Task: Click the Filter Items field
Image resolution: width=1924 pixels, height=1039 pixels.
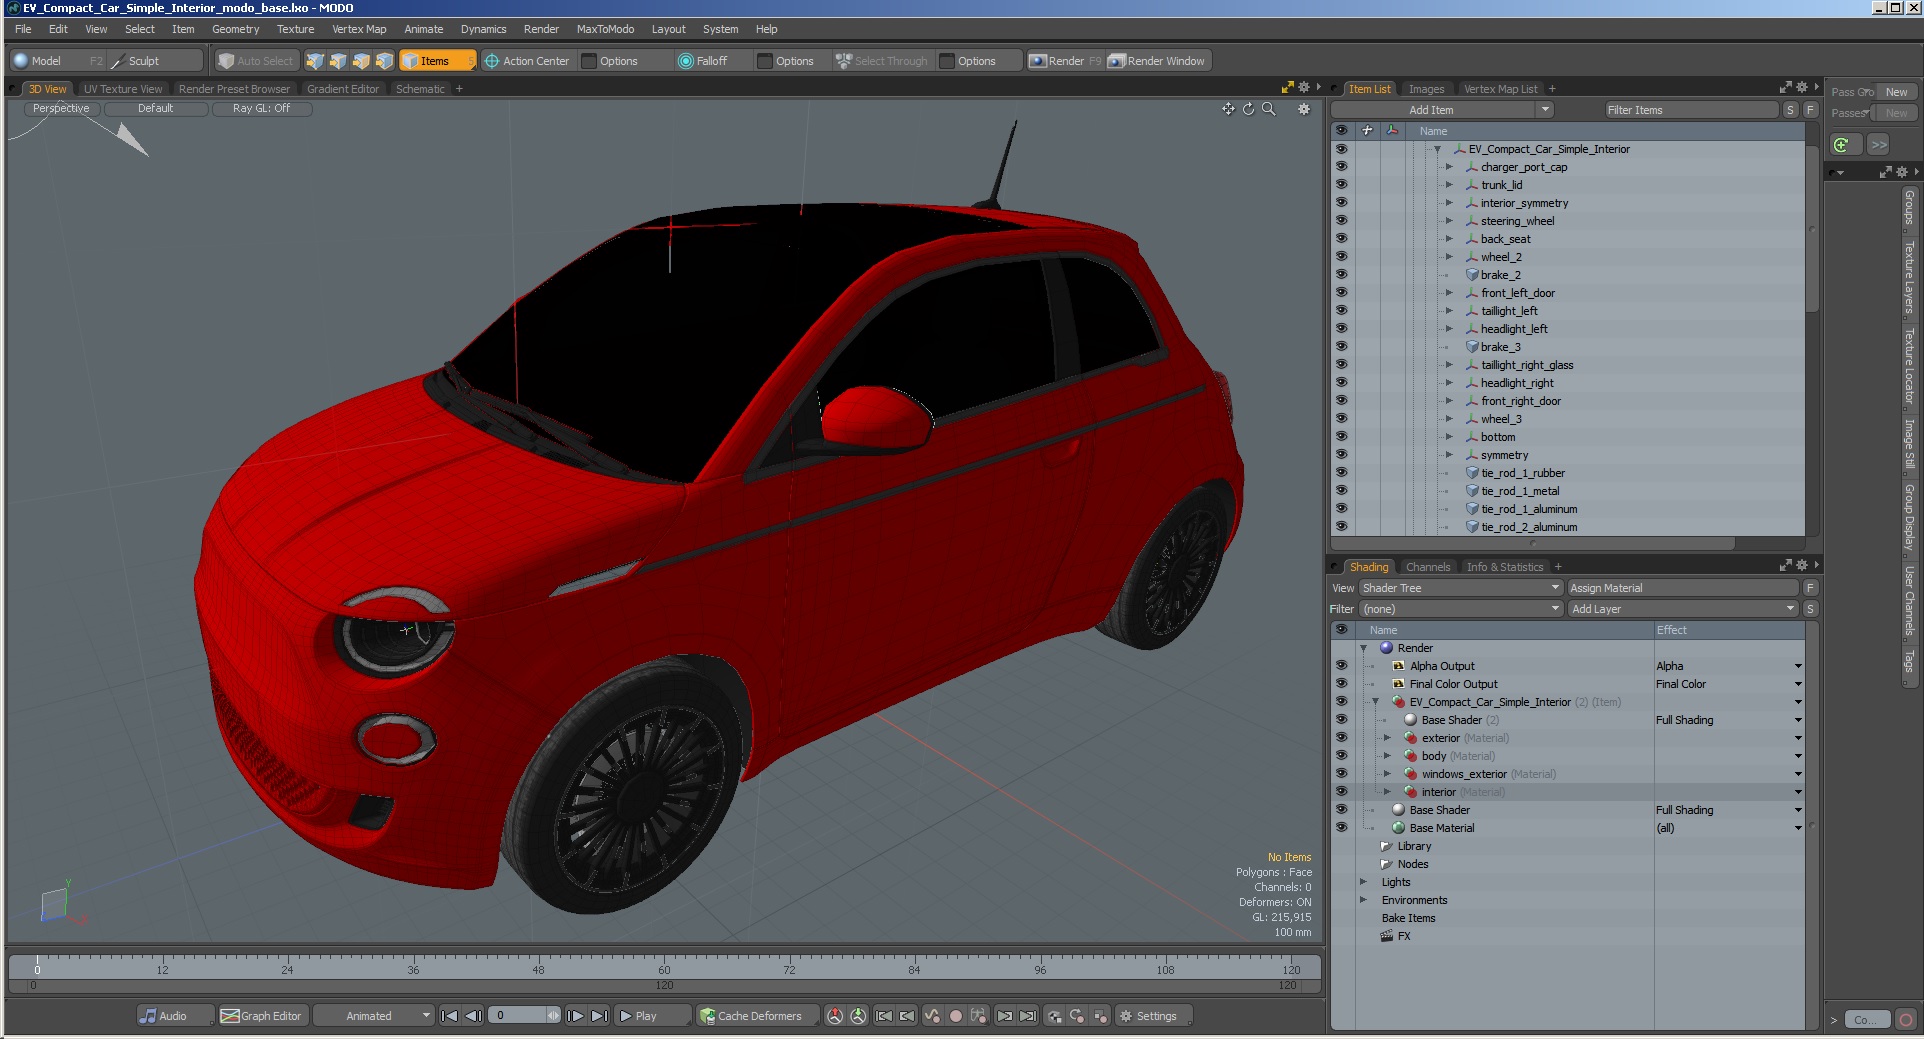Action: click(1691, 110)
